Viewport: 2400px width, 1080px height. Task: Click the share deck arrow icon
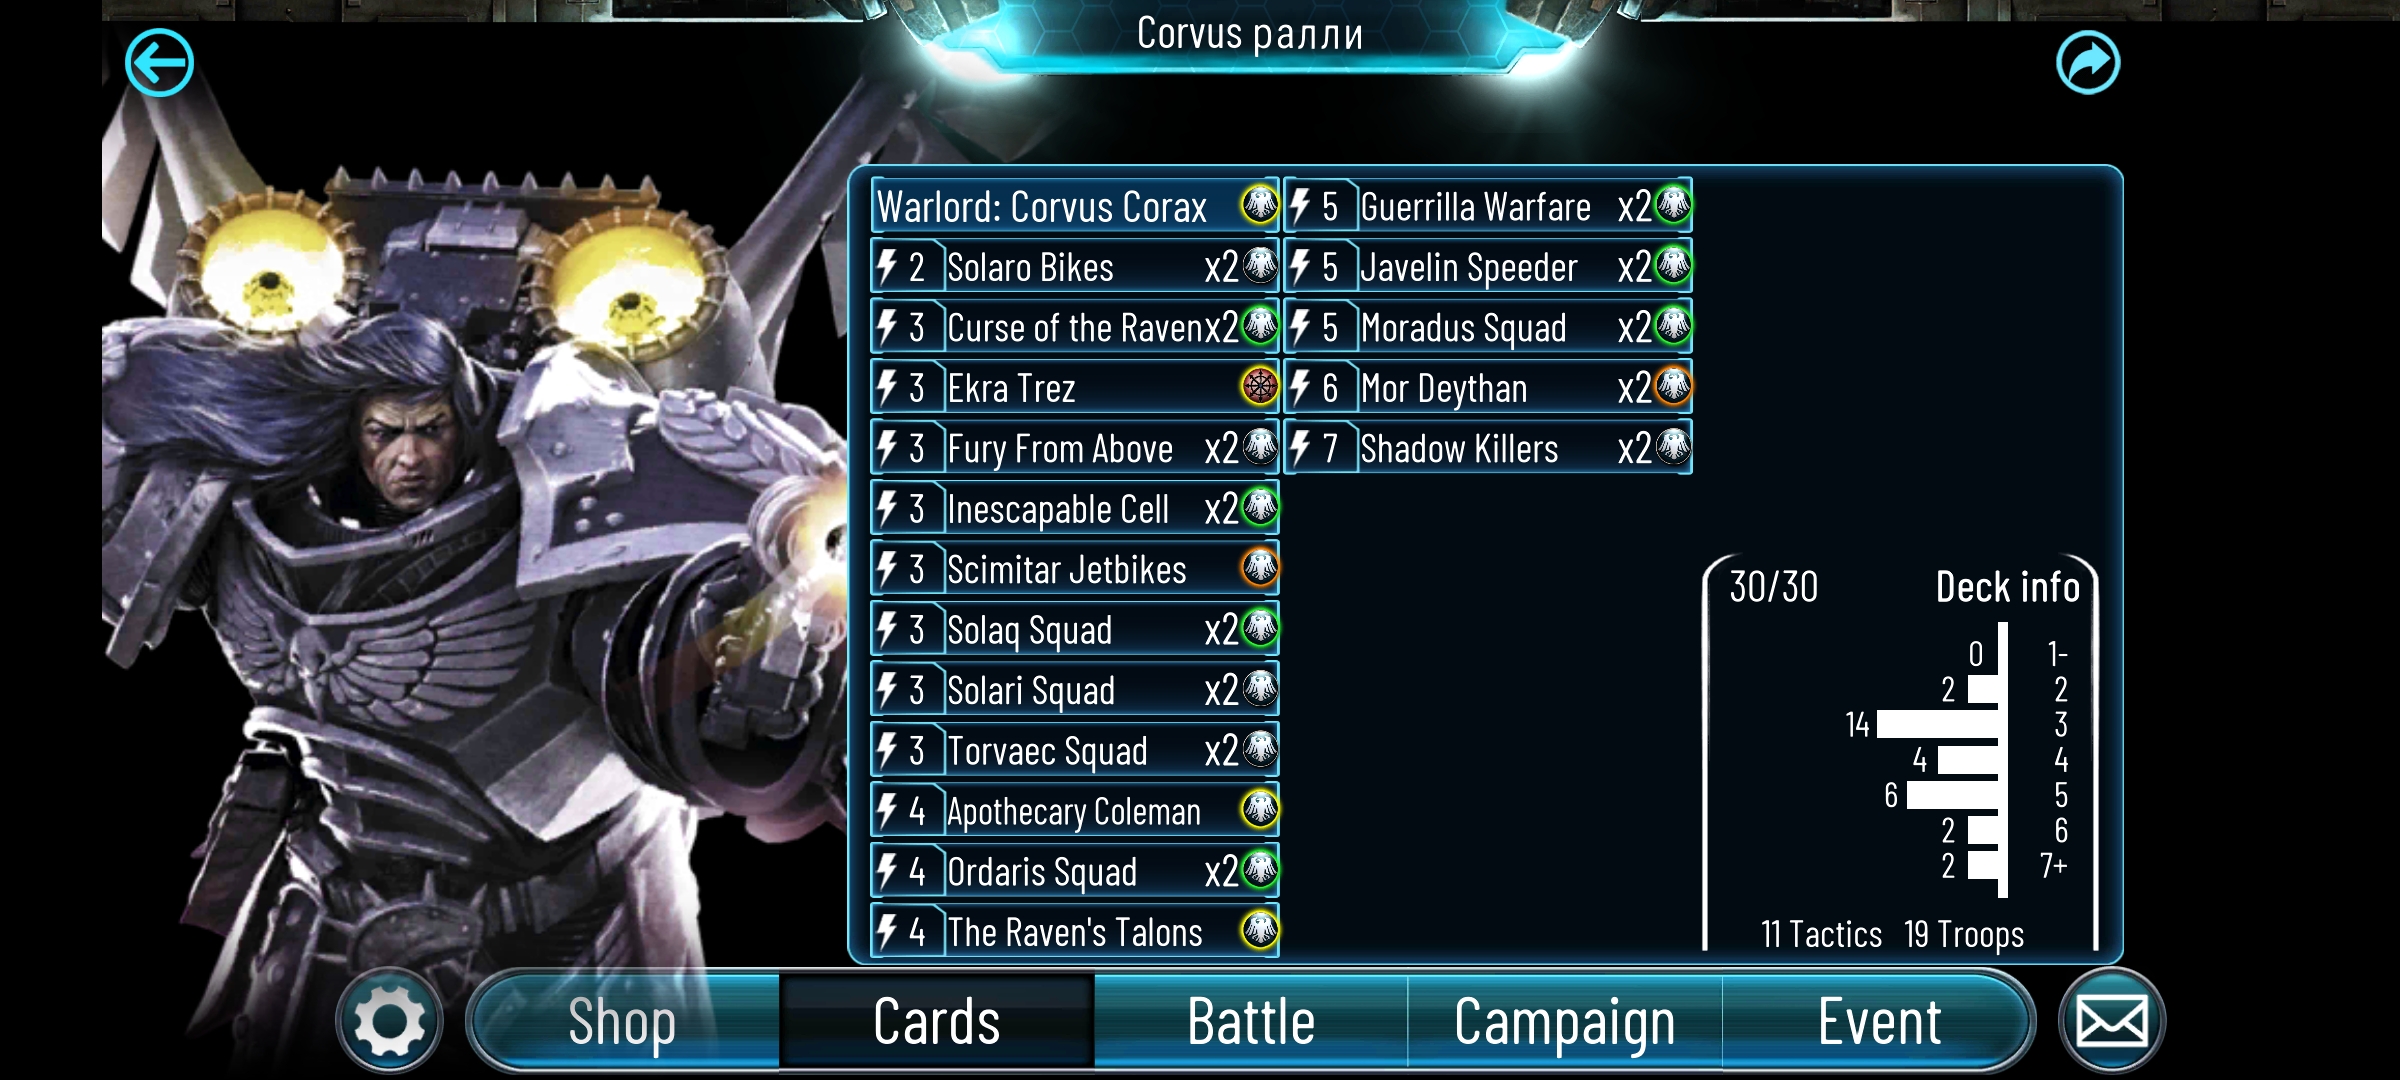pyautogui.click(x=2088, y=63)
